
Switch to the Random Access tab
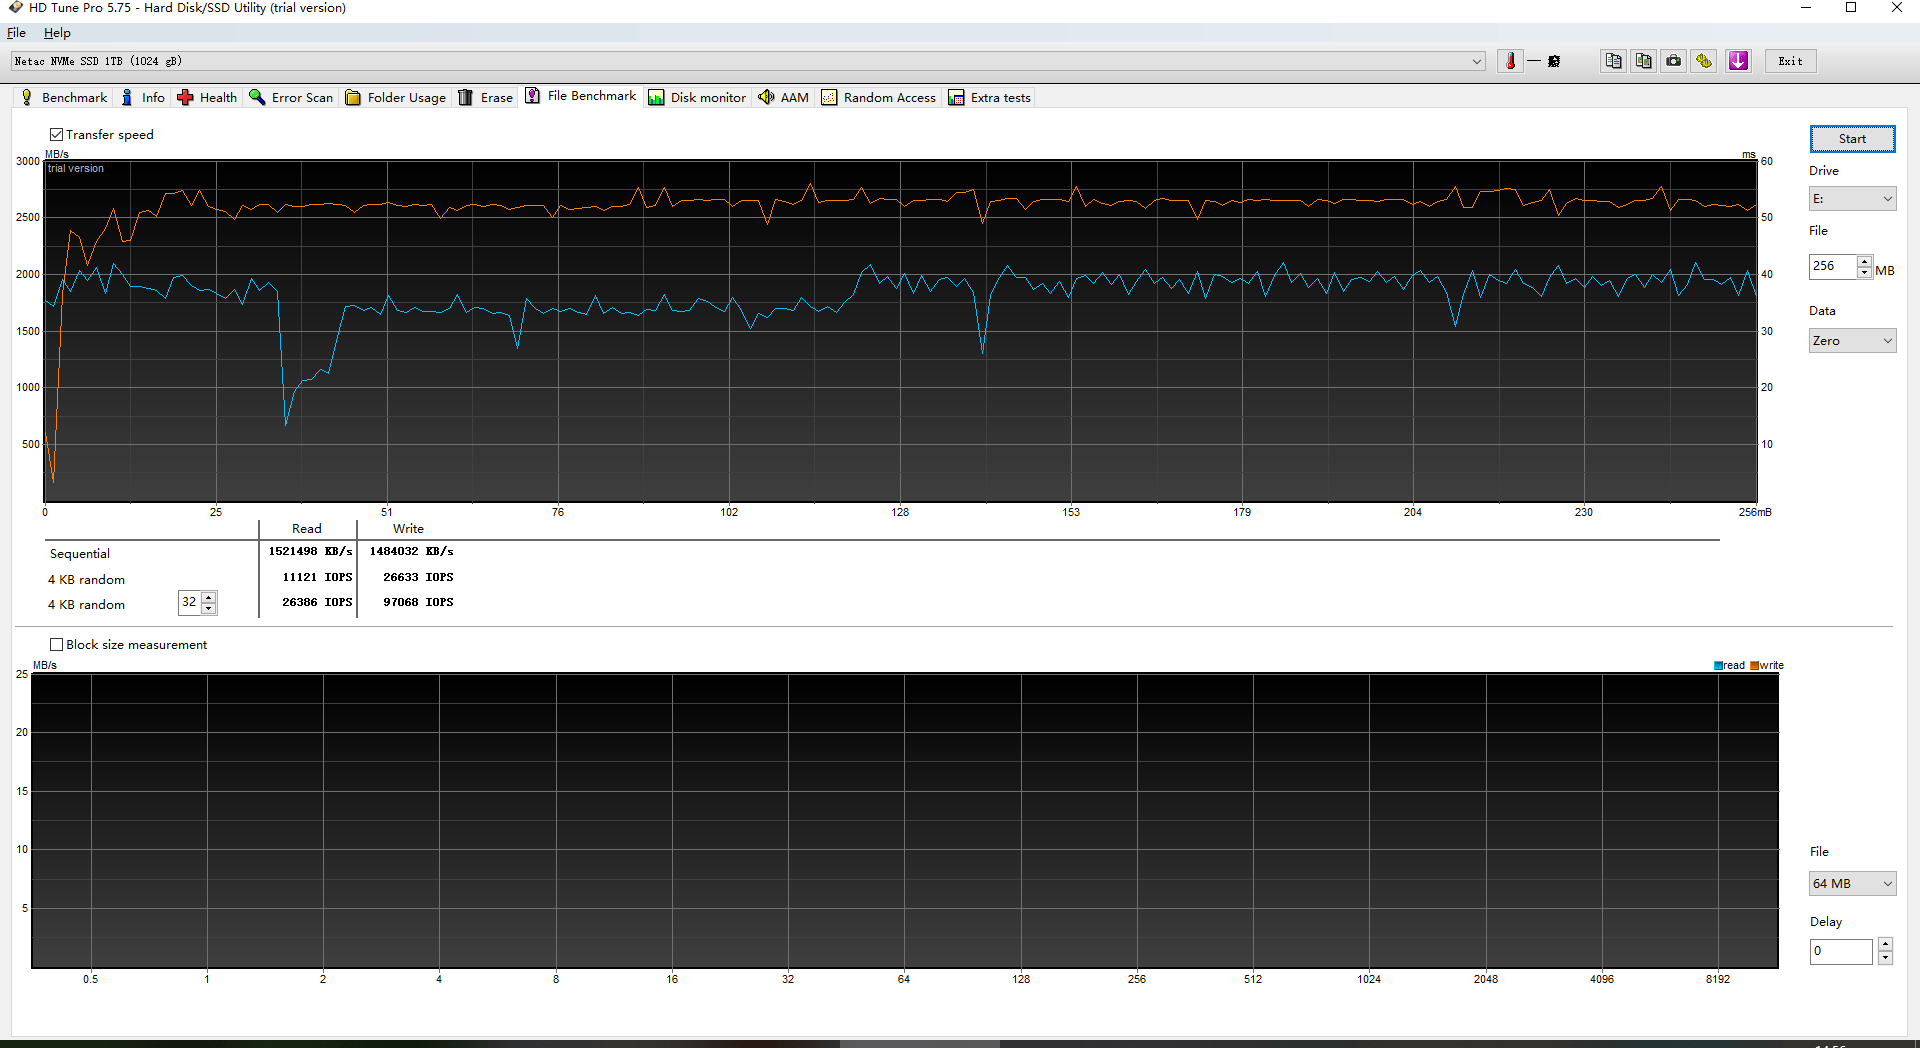point(879,97)
